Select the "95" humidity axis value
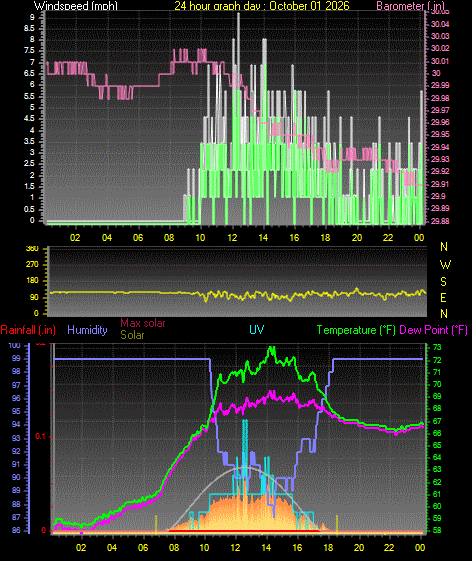Screen dimensions: 472x561 [16, 411]
